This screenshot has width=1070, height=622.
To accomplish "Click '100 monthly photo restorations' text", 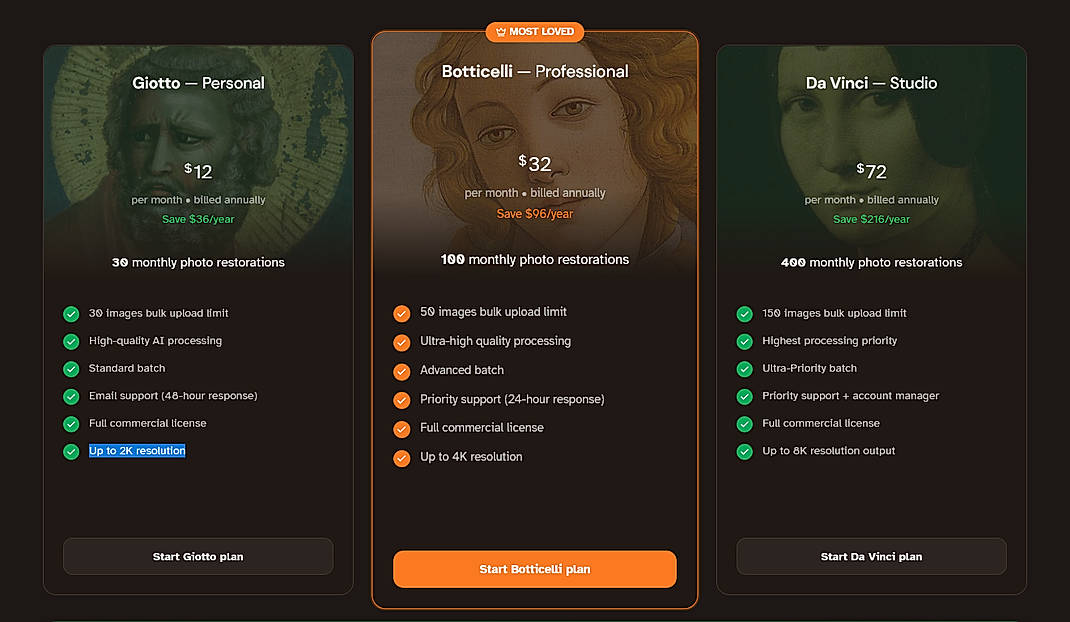I will coord(534,259).
